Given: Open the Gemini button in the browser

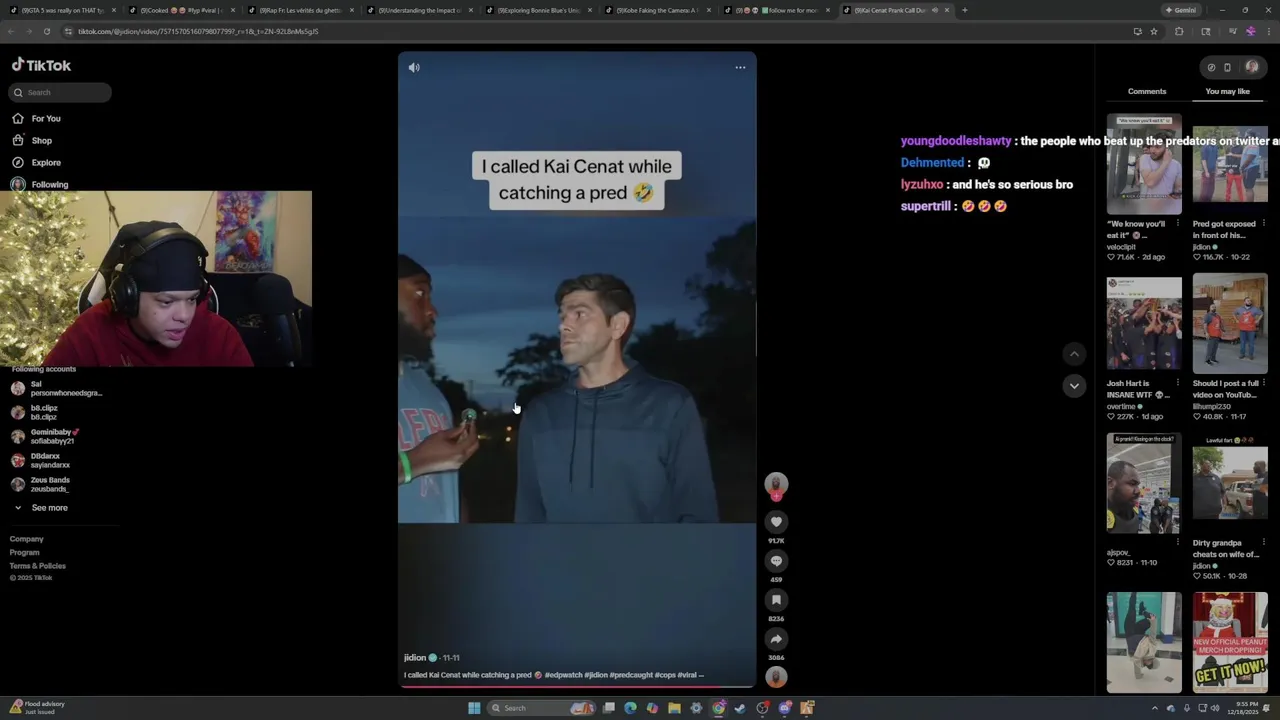Looking at the screenshot, I should (x=1181, y=10).
